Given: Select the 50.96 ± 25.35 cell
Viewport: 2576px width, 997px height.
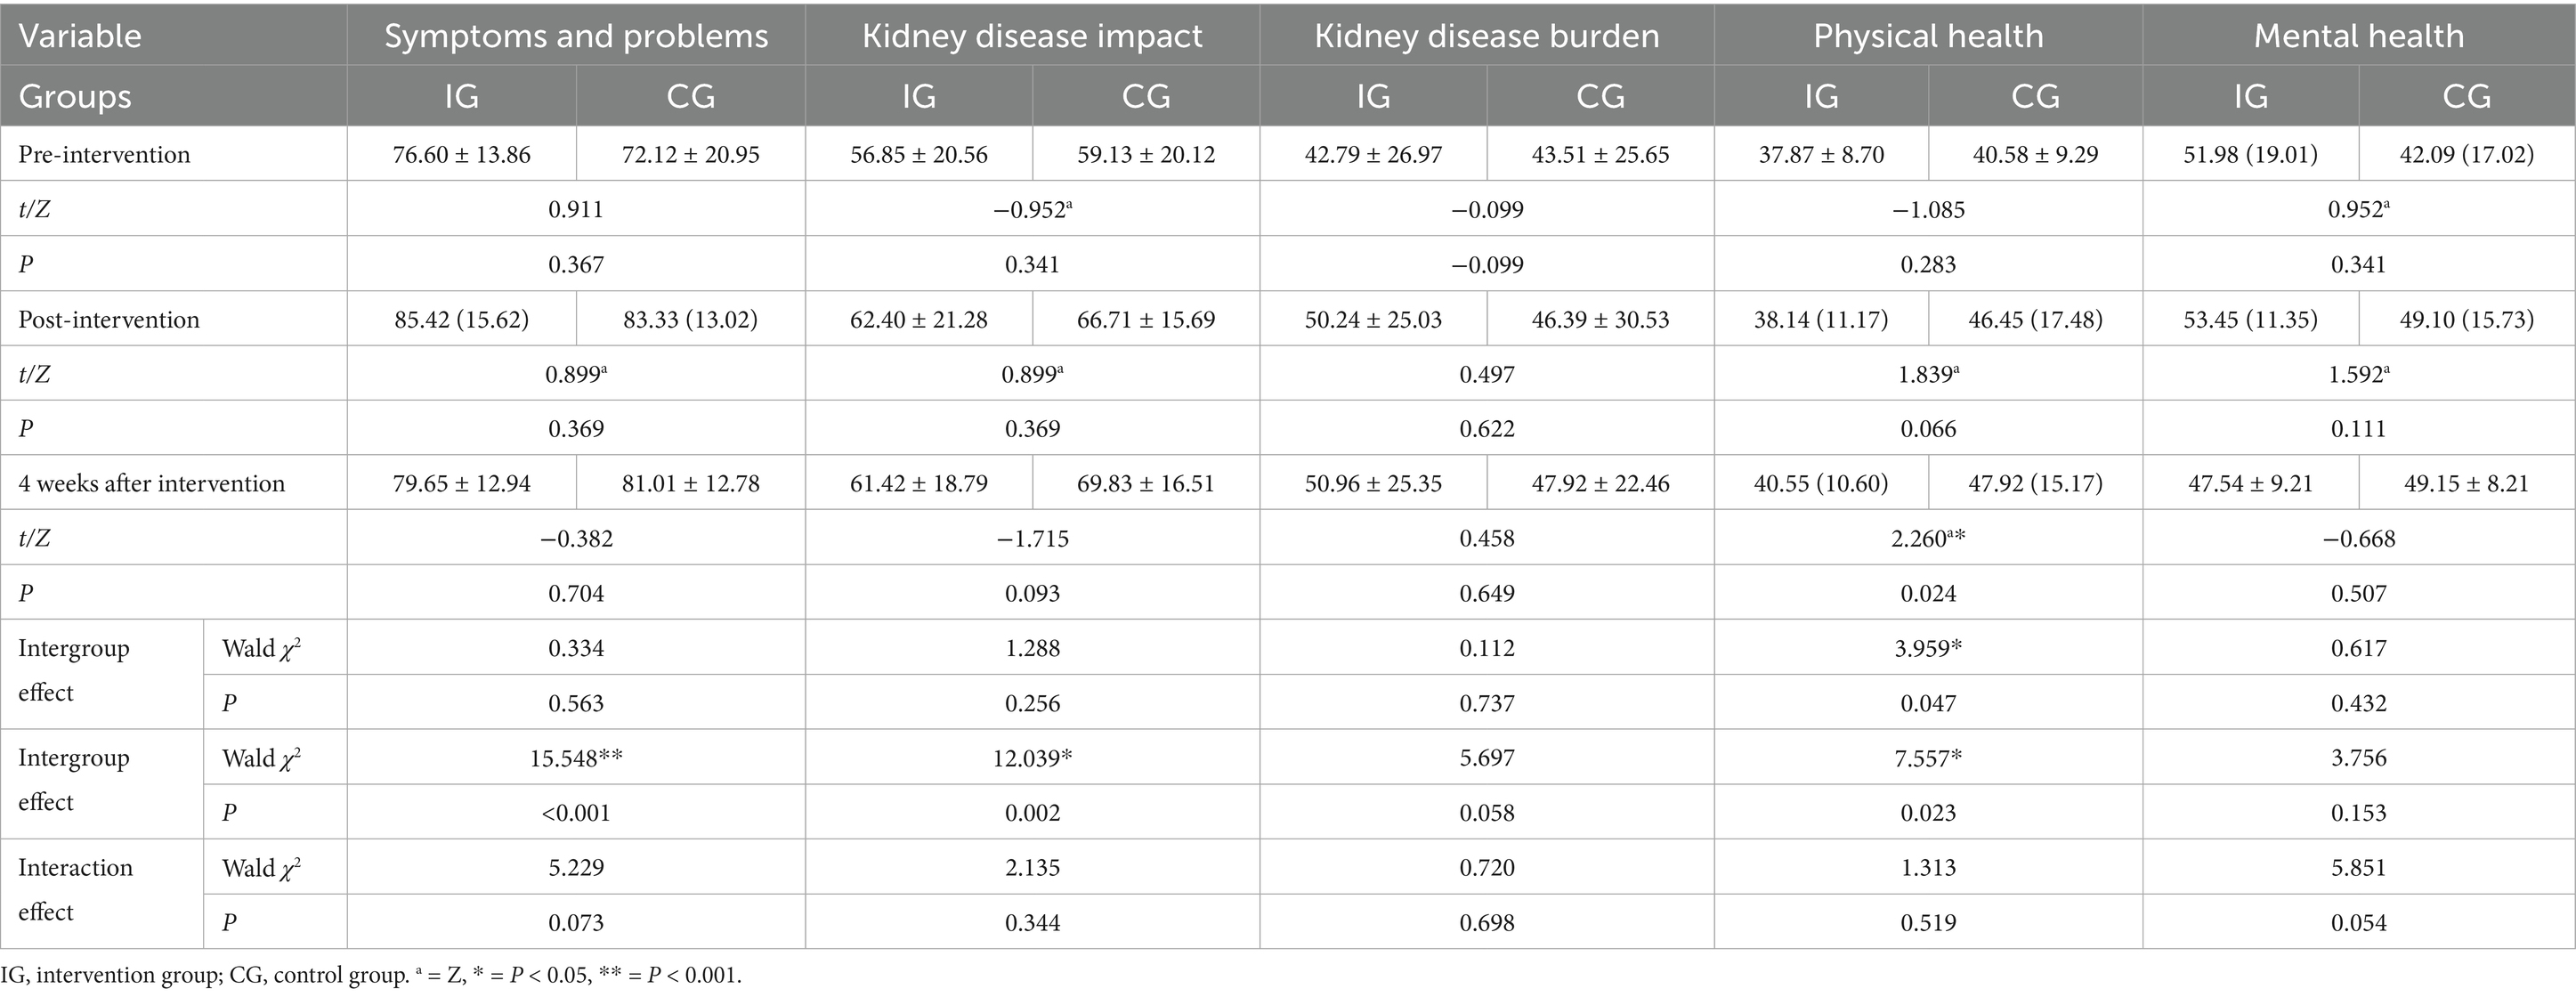Looking at the screenshot, I should 1373,484.
